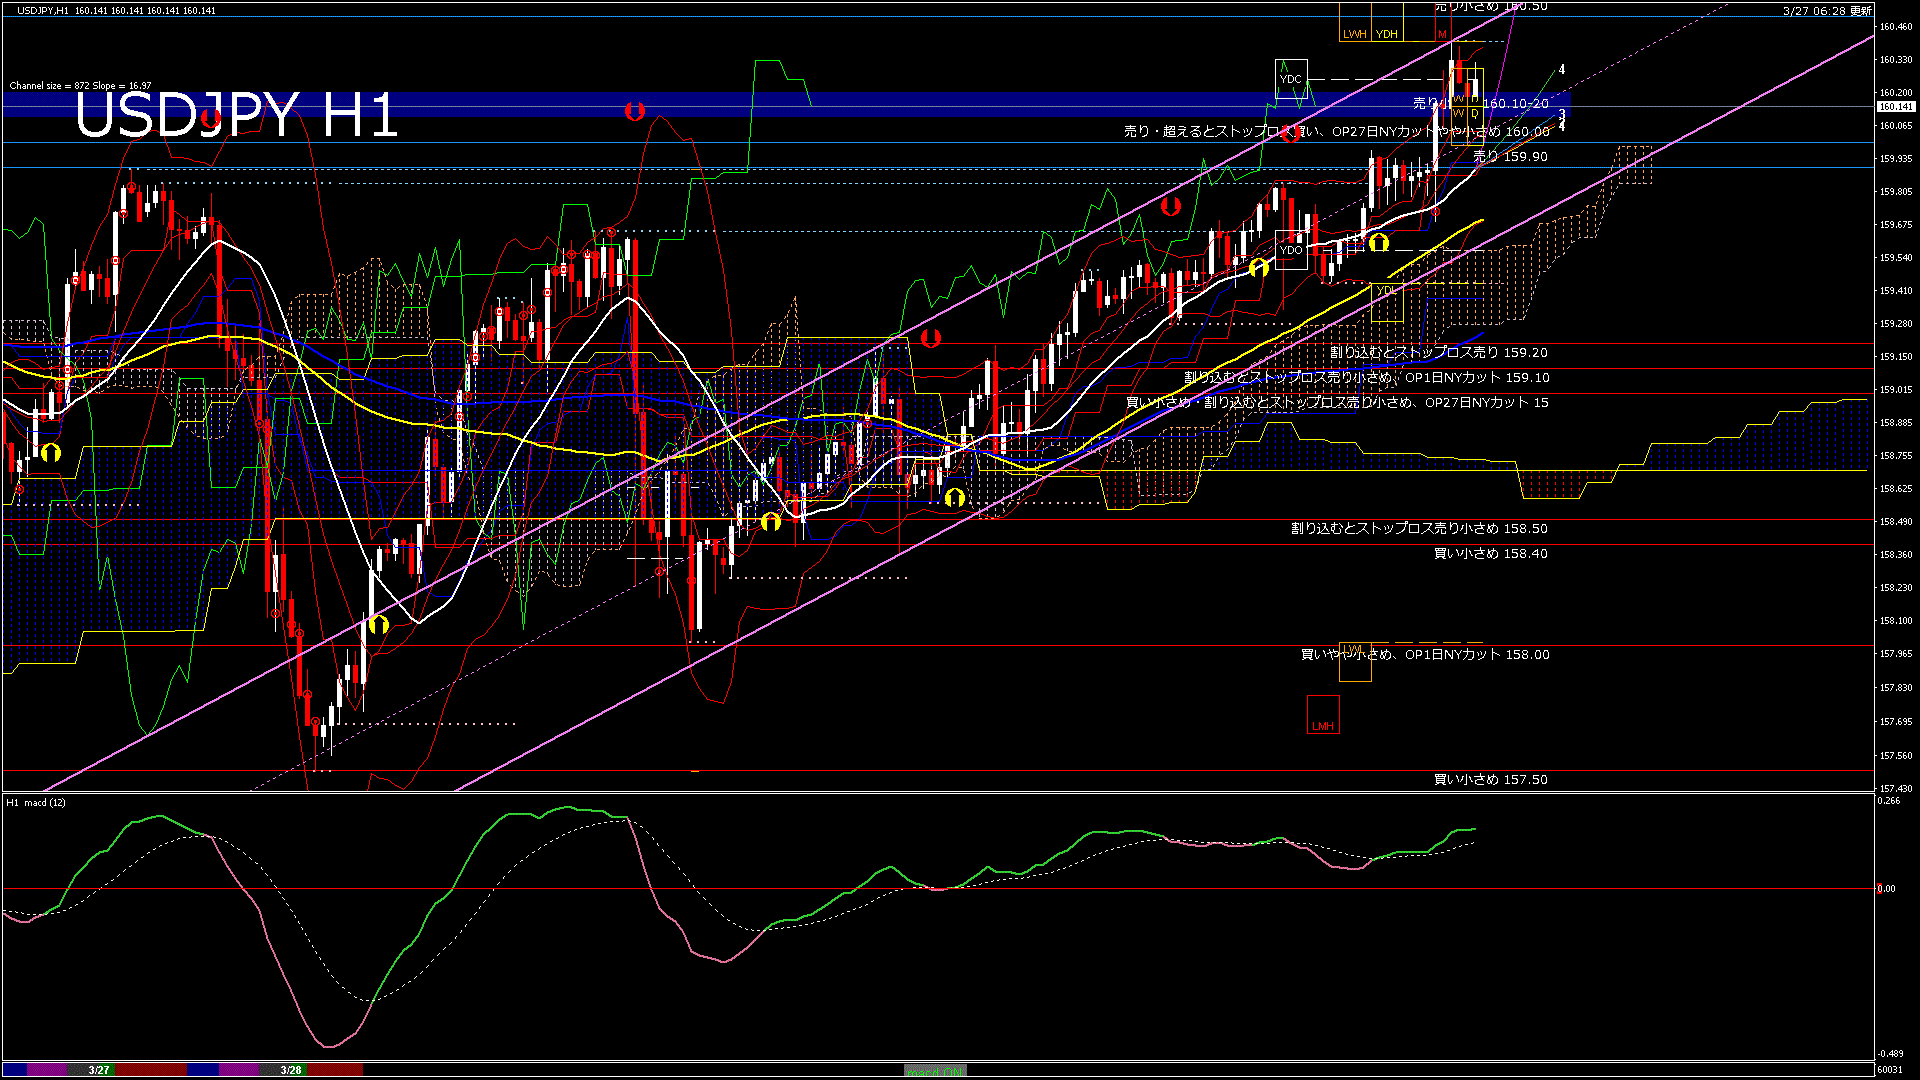This screenshot has width=1920, height=1080.
Task: Click the YDC label box
Action: point(1291,79)
